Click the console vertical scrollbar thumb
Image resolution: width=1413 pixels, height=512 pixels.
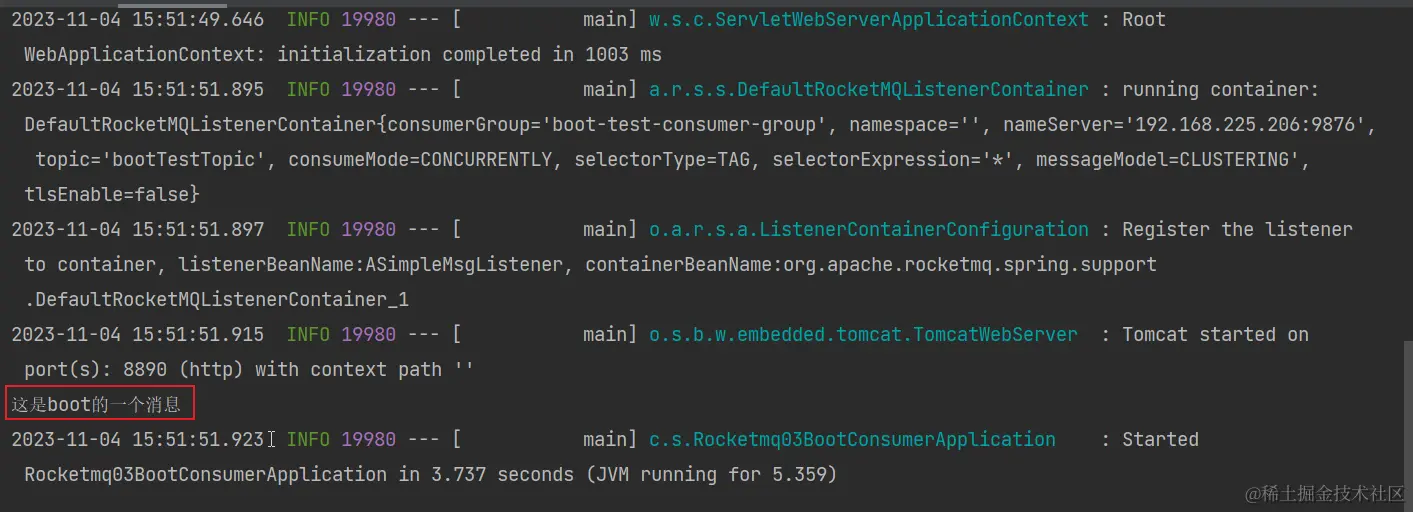(x=1408, y=425)
